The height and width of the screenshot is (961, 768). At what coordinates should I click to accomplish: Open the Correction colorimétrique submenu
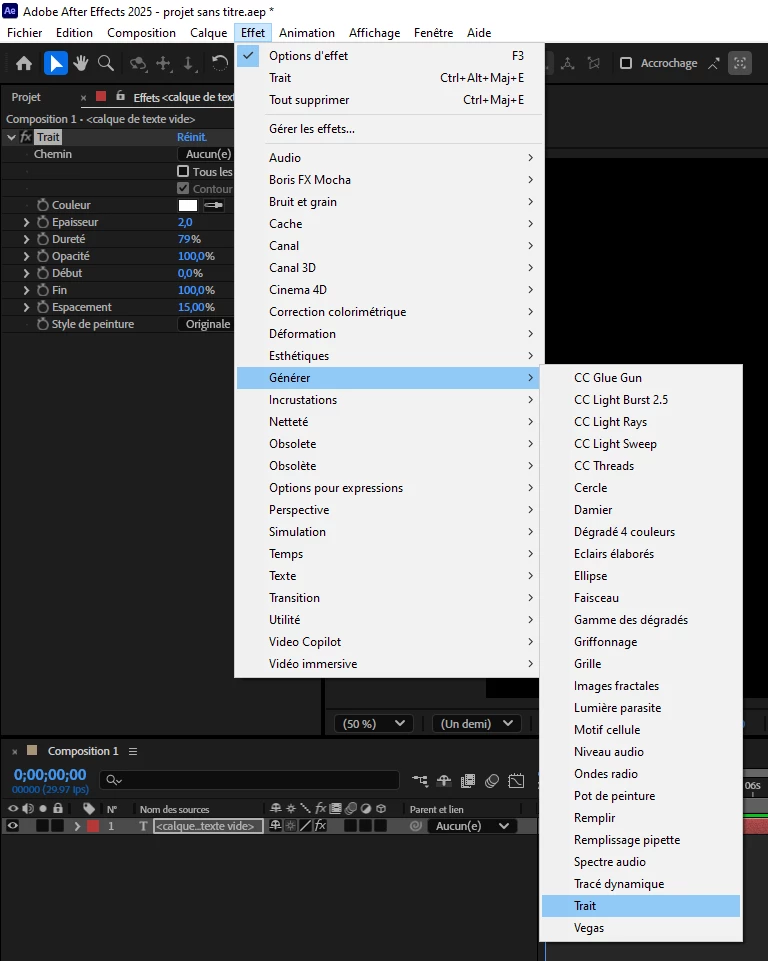(389, 311)
